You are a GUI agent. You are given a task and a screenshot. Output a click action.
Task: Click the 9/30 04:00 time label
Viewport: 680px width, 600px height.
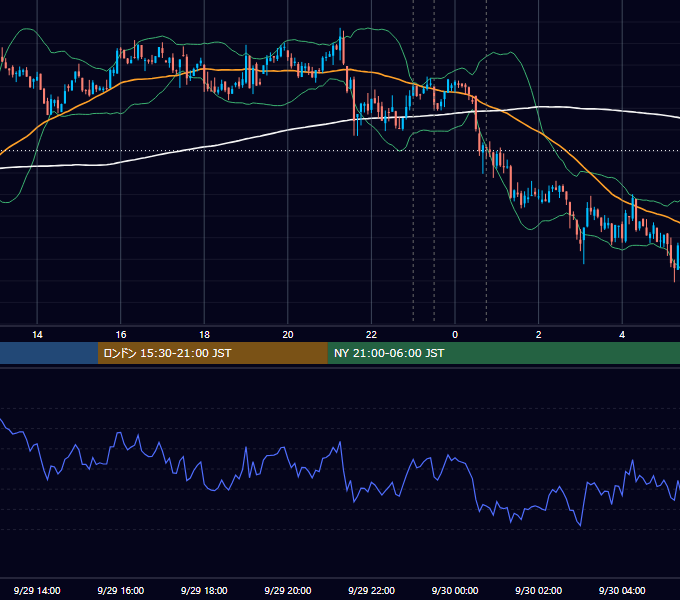(622, 590)
